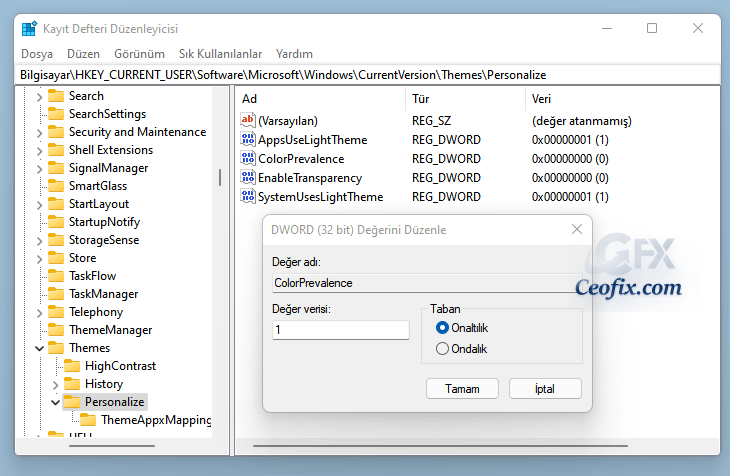Viewport: 730px width, 476px height.
Task: Click the Değer verisi input field
Action: 341,330
